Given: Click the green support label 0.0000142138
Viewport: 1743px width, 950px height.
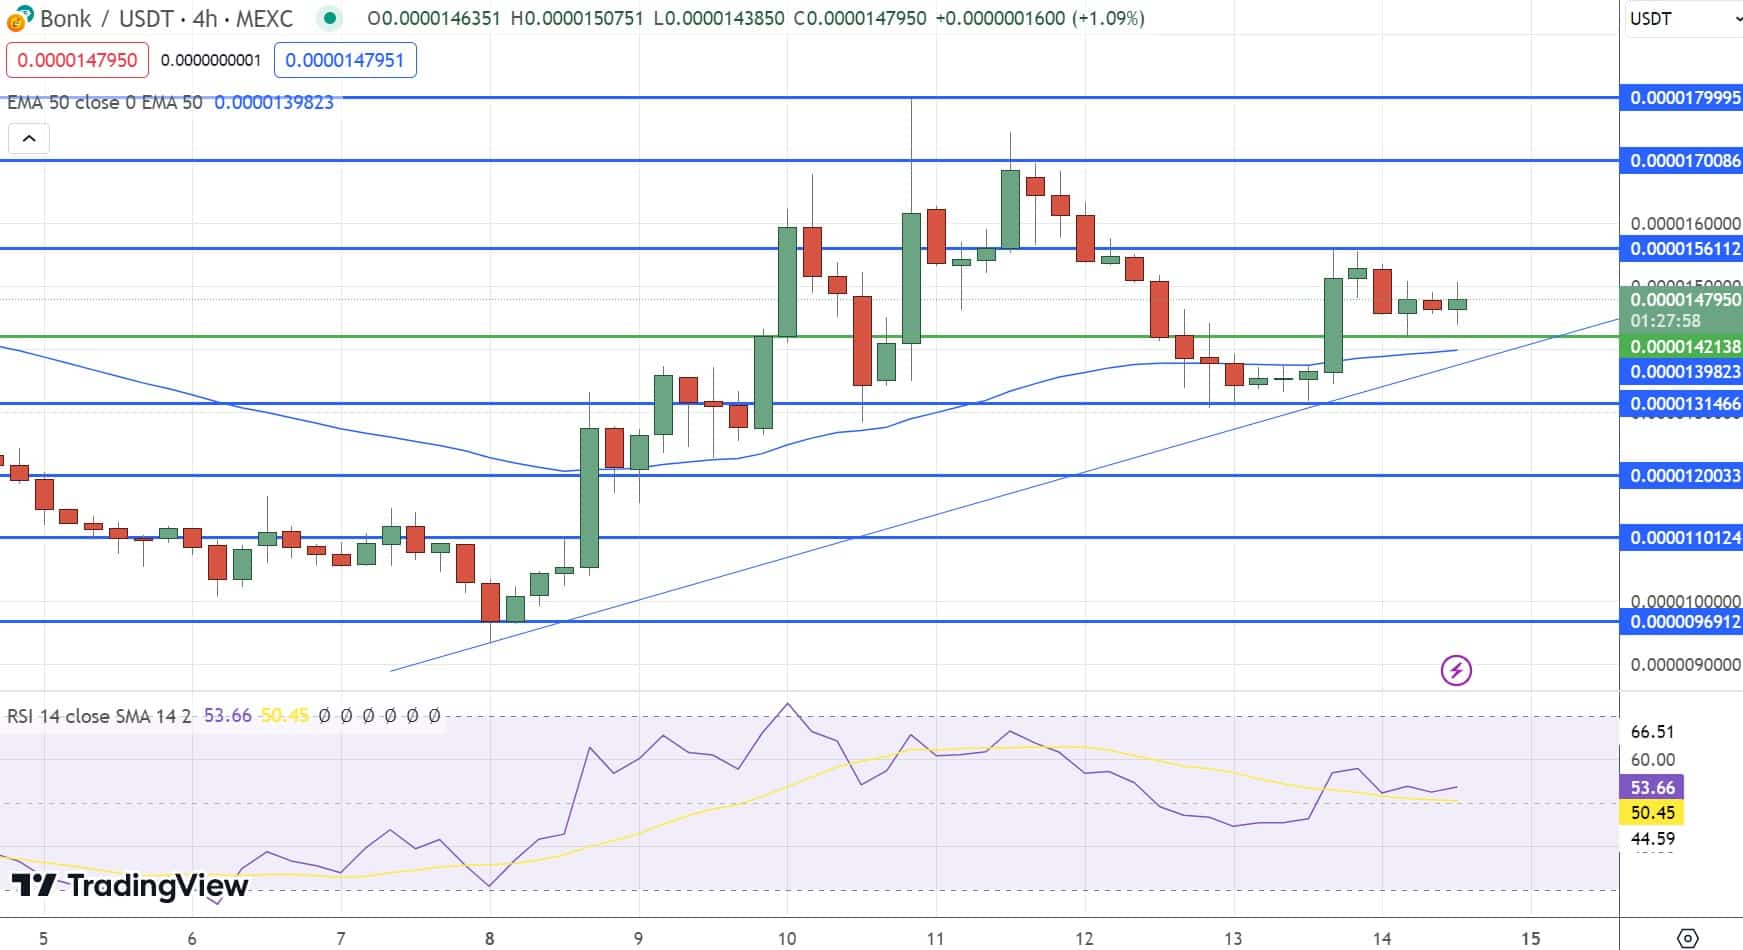Looking at the screenshot, I should tap(1682, 347).
